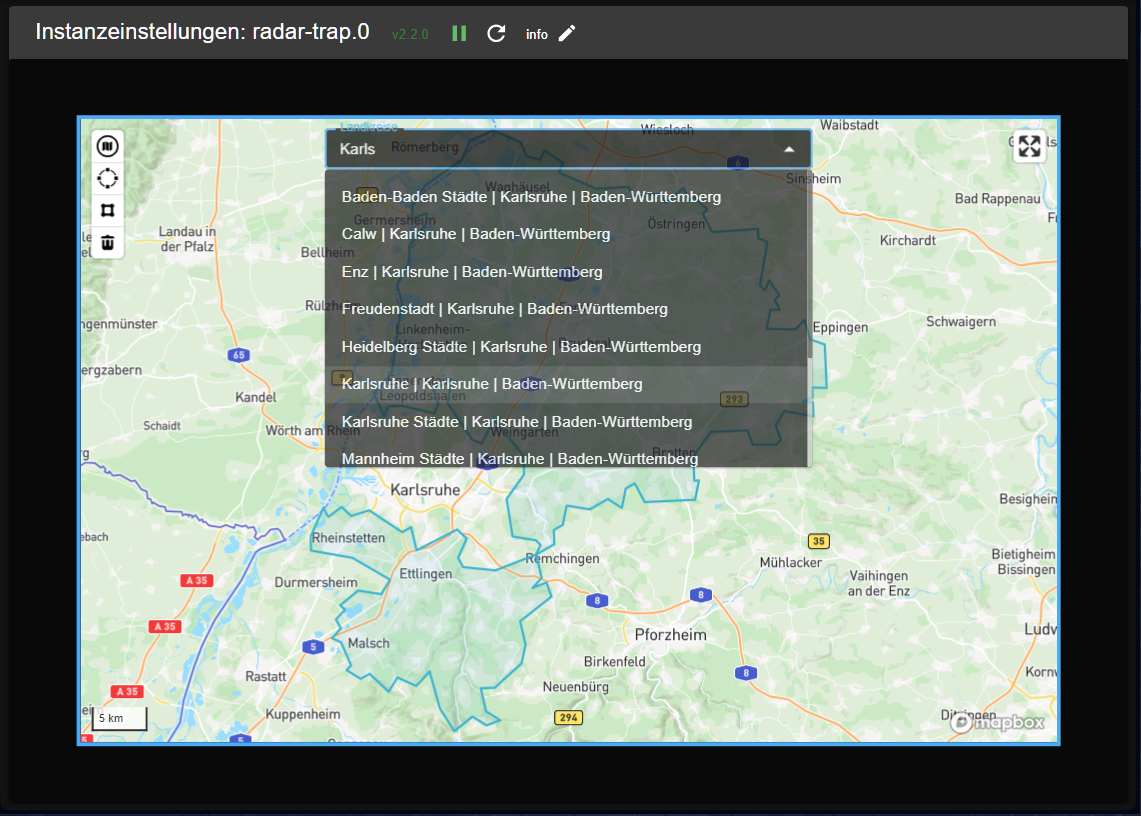
Task: Pause the radar-trap.0 instance
Action: click(459, 33)
